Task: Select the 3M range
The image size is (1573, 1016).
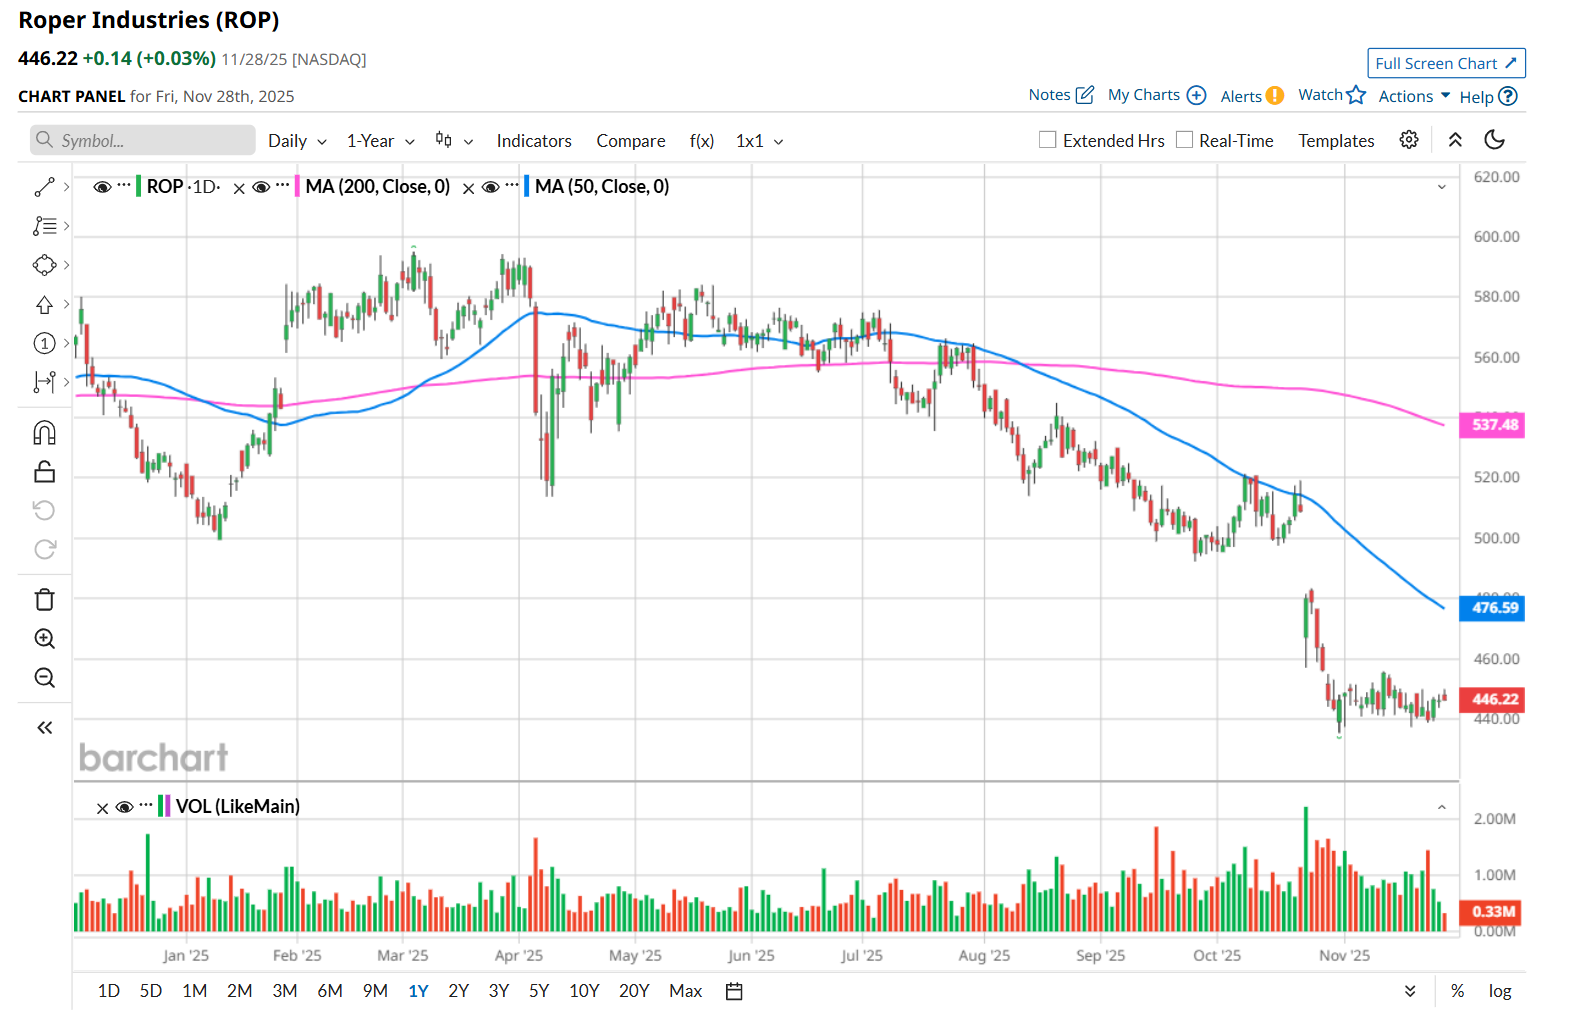Action: (285, 991)
